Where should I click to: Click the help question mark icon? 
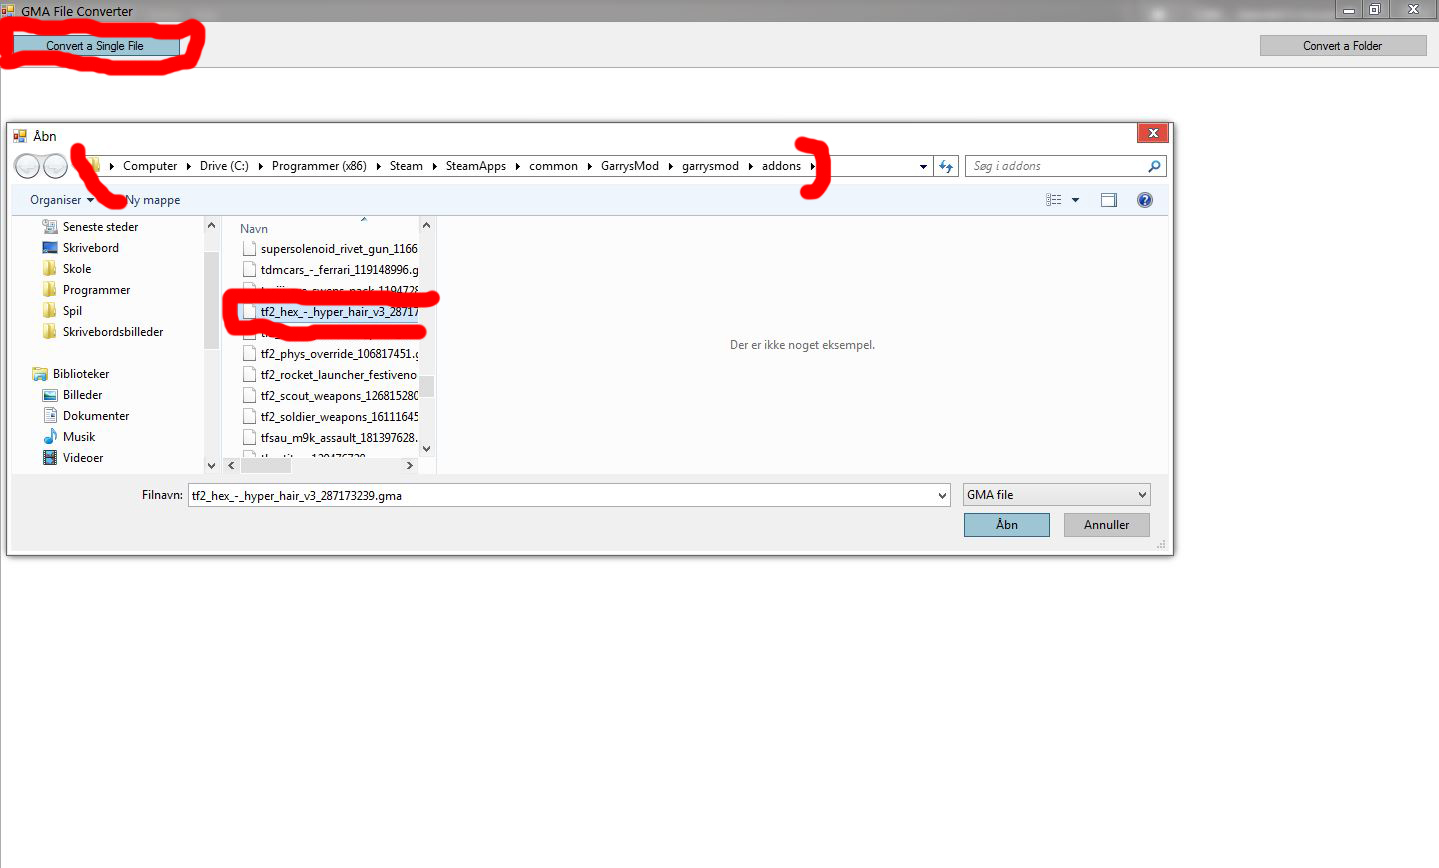coord(1145,200)
